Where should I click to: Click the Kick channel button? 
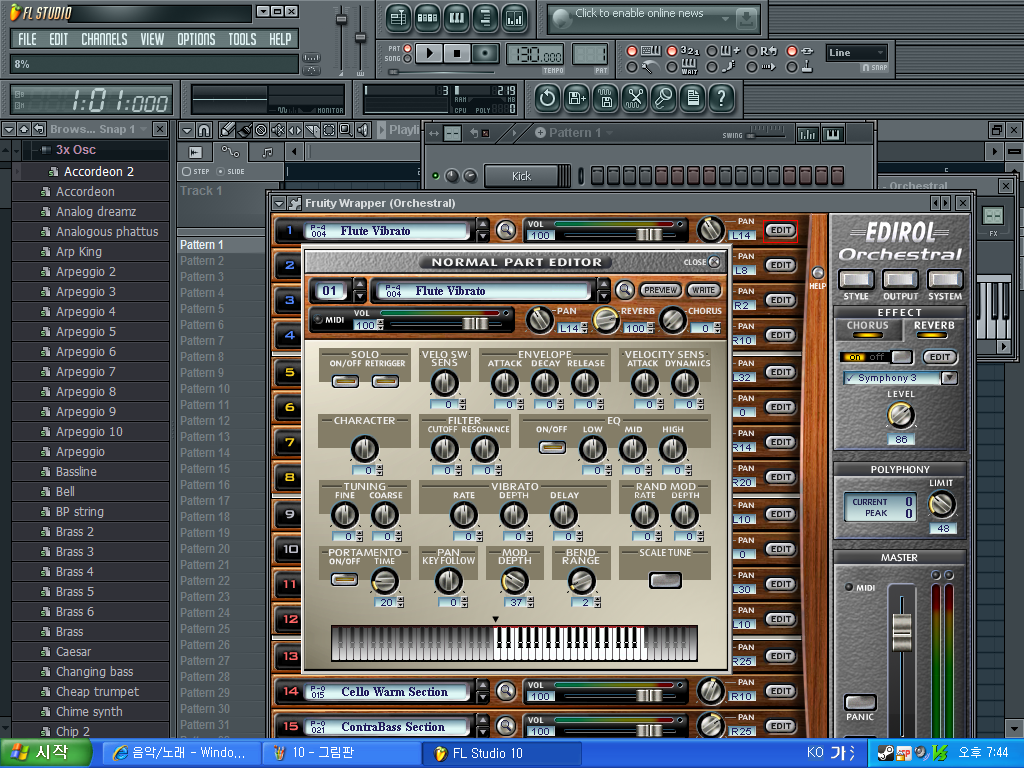(x=521, y=176)
